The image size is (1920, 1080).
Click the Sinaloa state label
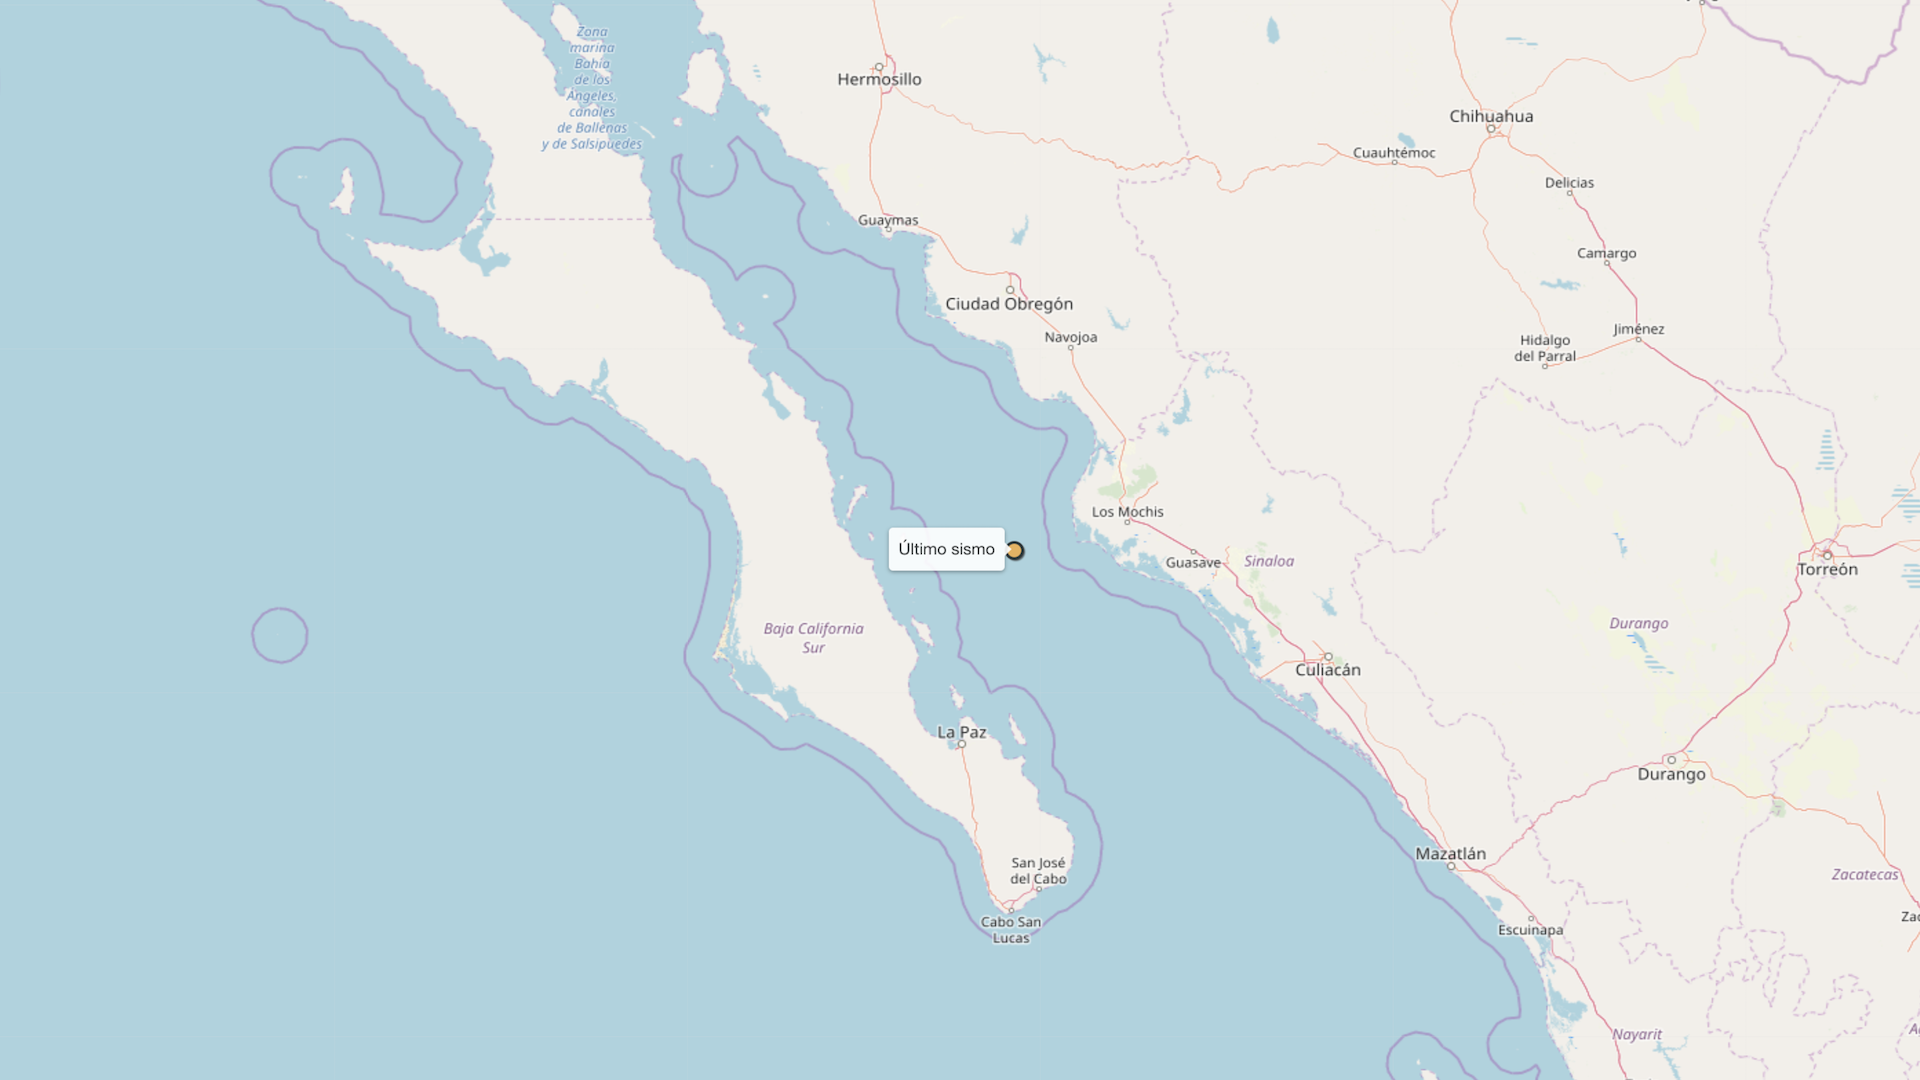1269,561
